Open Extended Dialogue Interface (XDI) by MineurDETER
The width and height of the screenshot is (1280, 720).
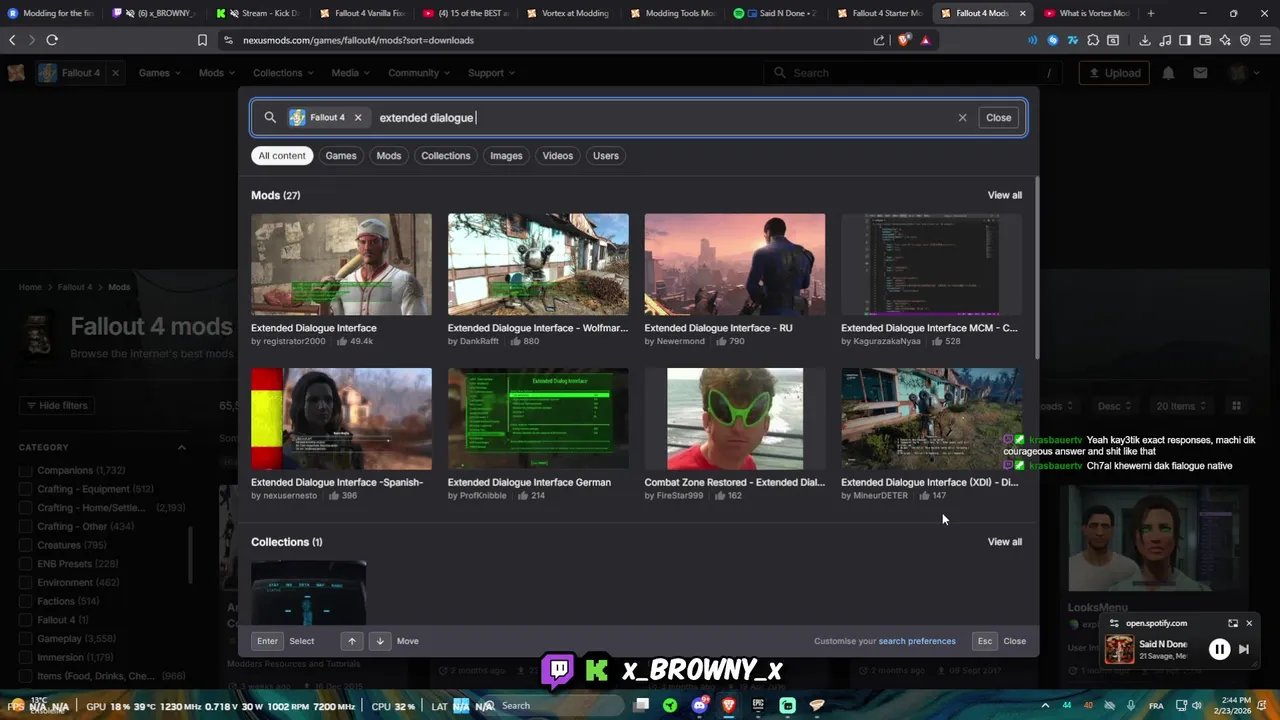click(931, 419)
